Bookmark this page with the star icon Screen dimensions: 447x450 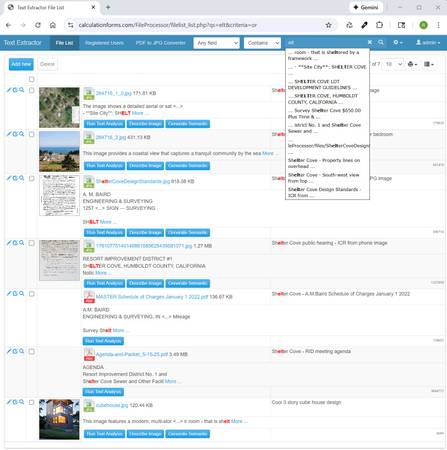click(x=328, y=25)
